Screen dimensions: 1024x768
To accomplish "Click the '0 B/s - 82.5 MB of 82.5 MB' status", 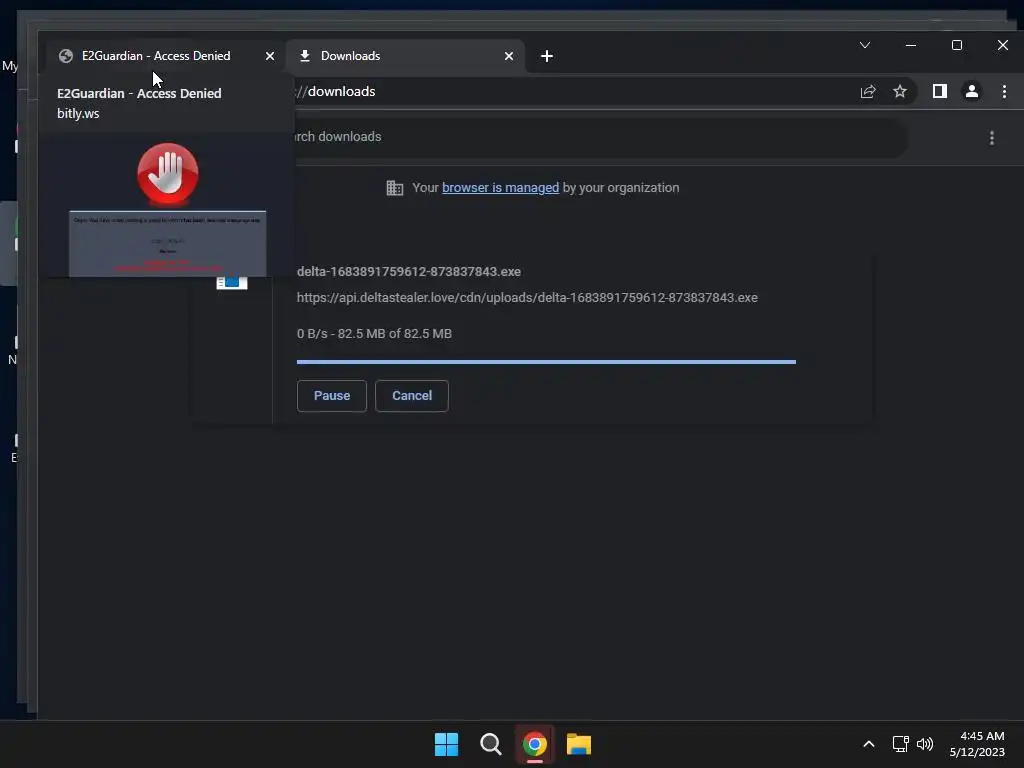I will pyautogui.click(x=374, y=334).
